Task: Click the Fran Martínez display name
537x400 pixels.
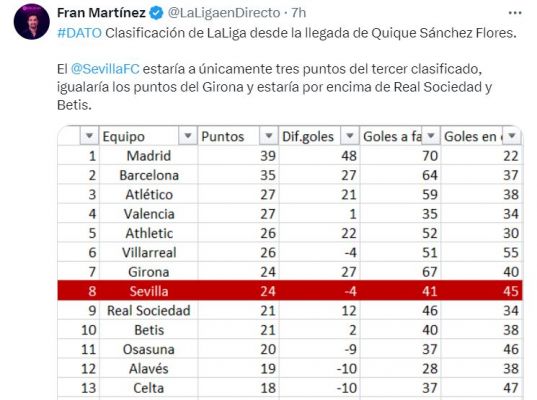Action: pyautogui.click(x=101, y=13)
